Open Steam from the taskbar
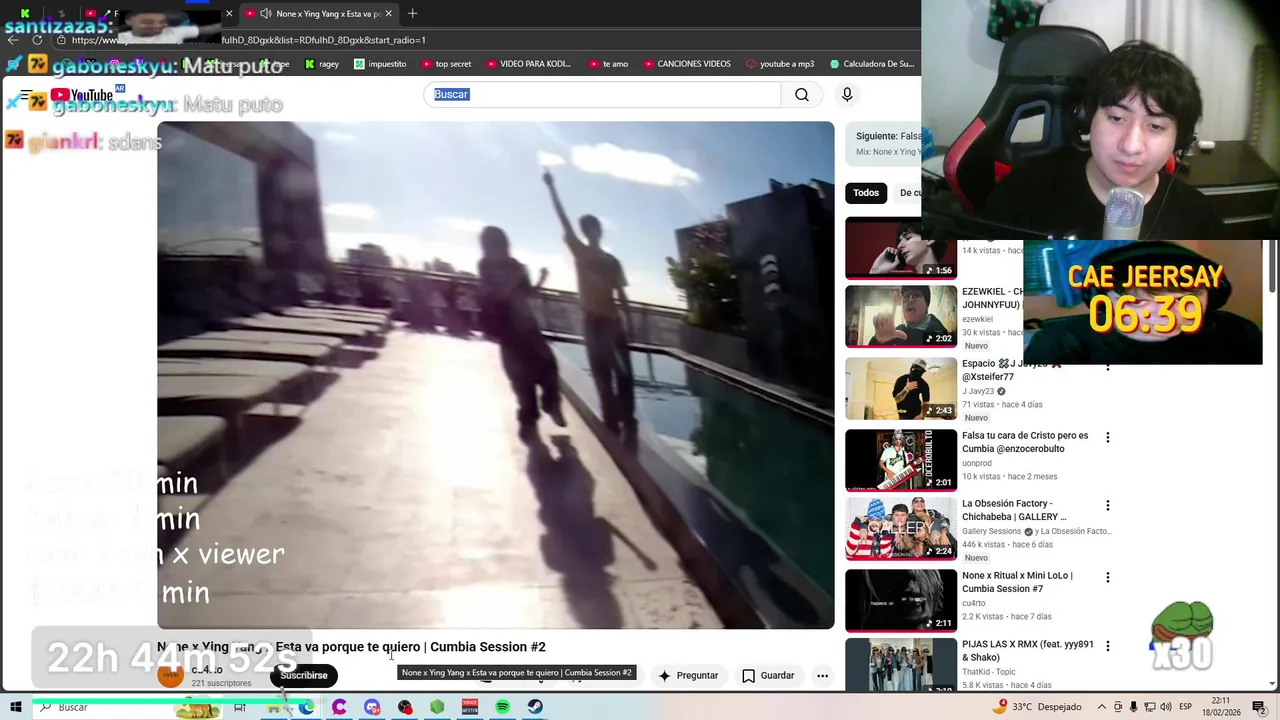Image resolution: width=1280 pixels, height=720 pixels. (536, 707)
